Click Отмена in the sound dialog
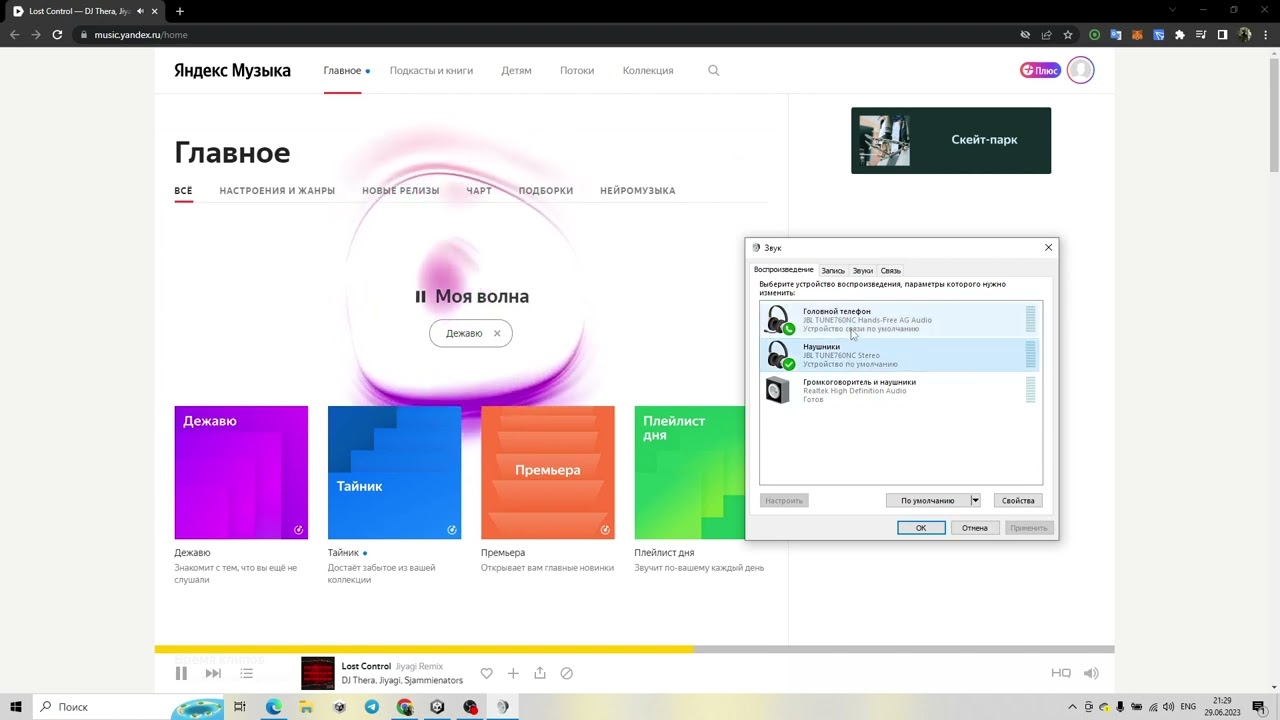This screenshot has height=720, width=1280. 975,528
